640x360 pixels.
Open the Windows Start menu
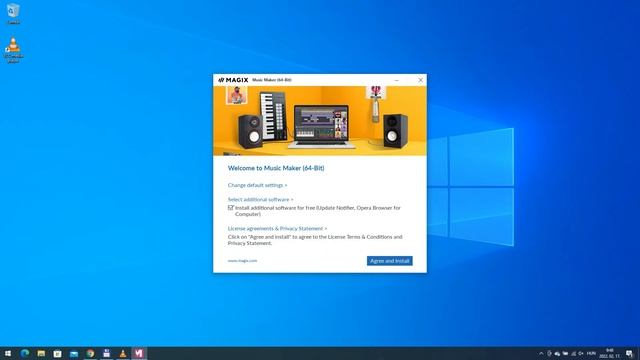8,353
